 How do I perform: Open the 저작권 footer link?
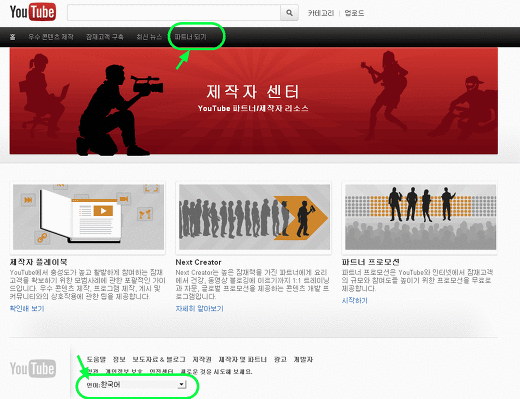(202, 359)
